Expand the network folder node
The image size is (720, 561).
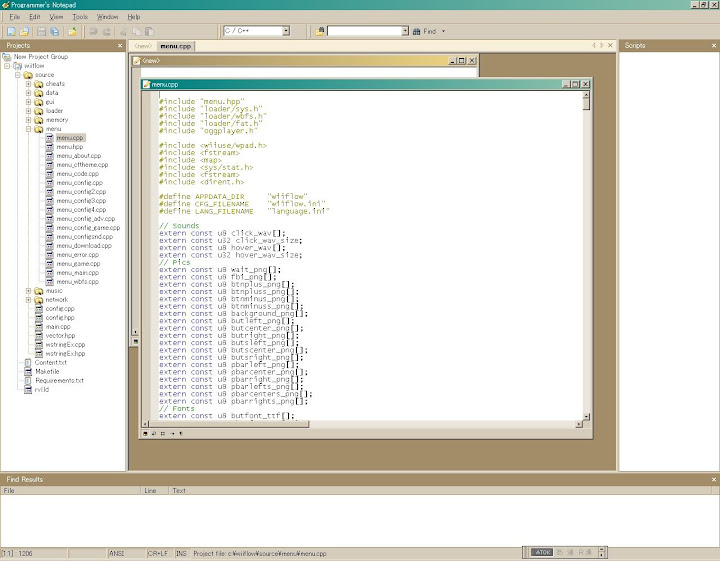29,300
